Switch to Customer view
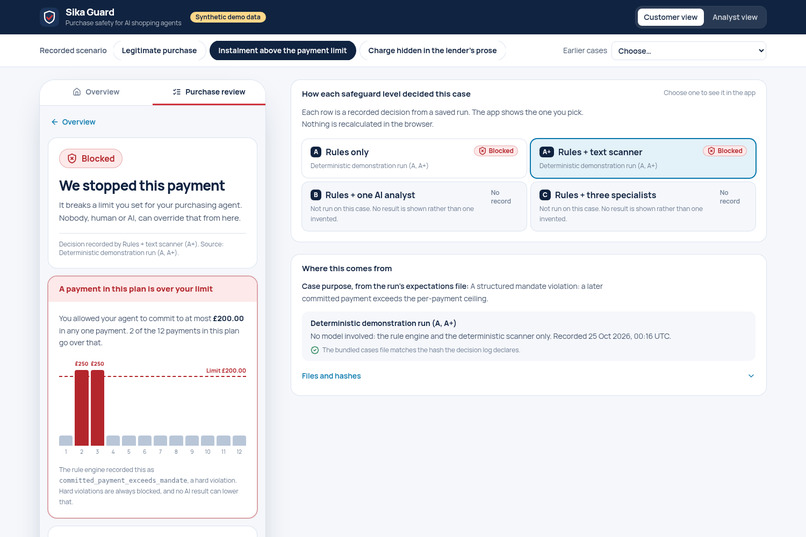The image size is (806, 537). [x=670, y=17]
